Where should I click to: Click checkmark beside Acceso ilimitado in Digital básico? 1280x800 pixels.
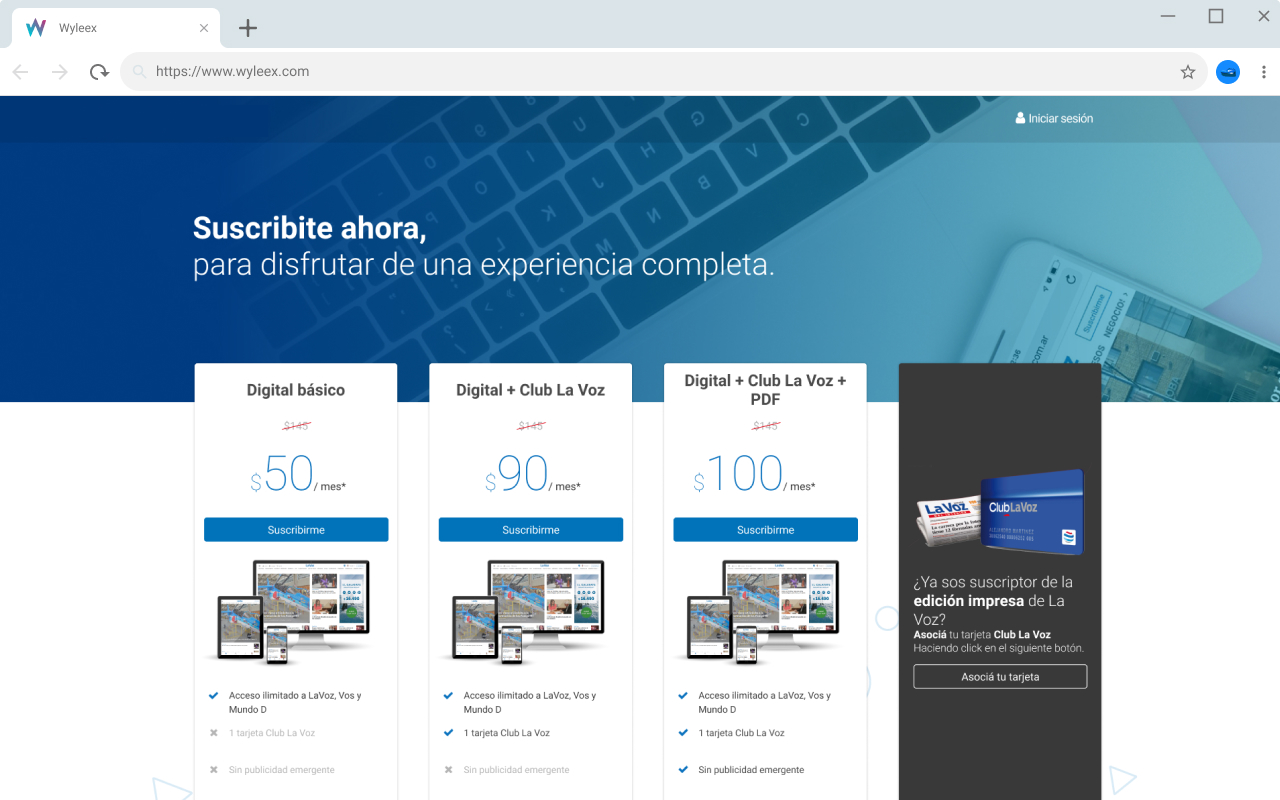(x=213, y=695)
